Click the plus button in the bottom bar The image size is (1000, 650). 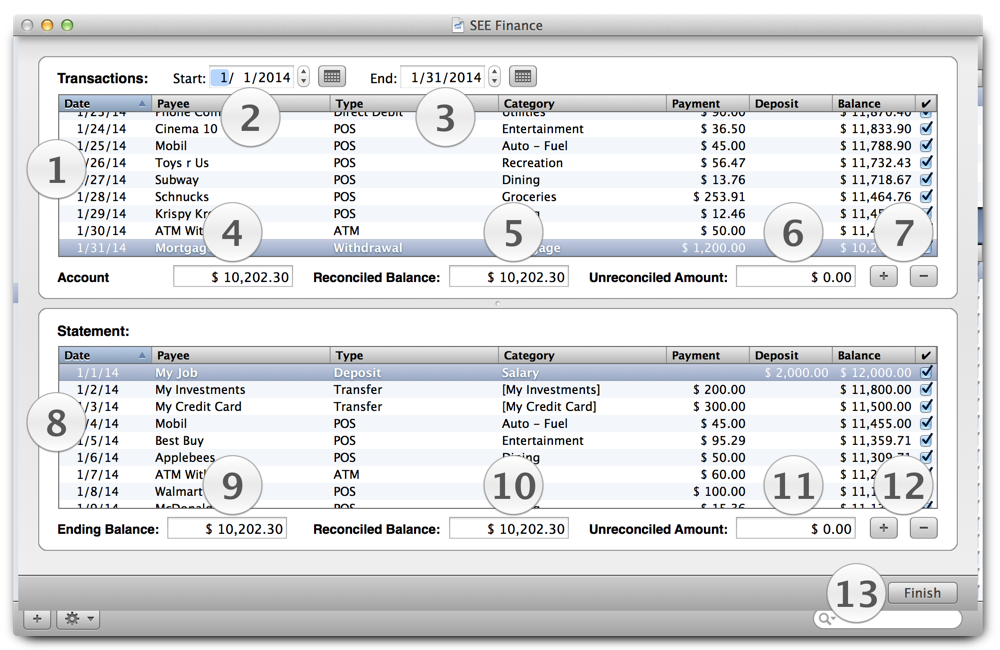[37, 618]
